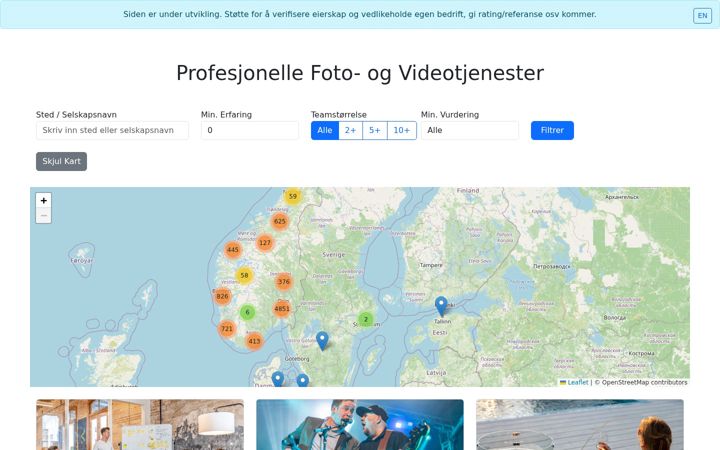Click the blue pin near Tallinn

click(x=441, y=306)
